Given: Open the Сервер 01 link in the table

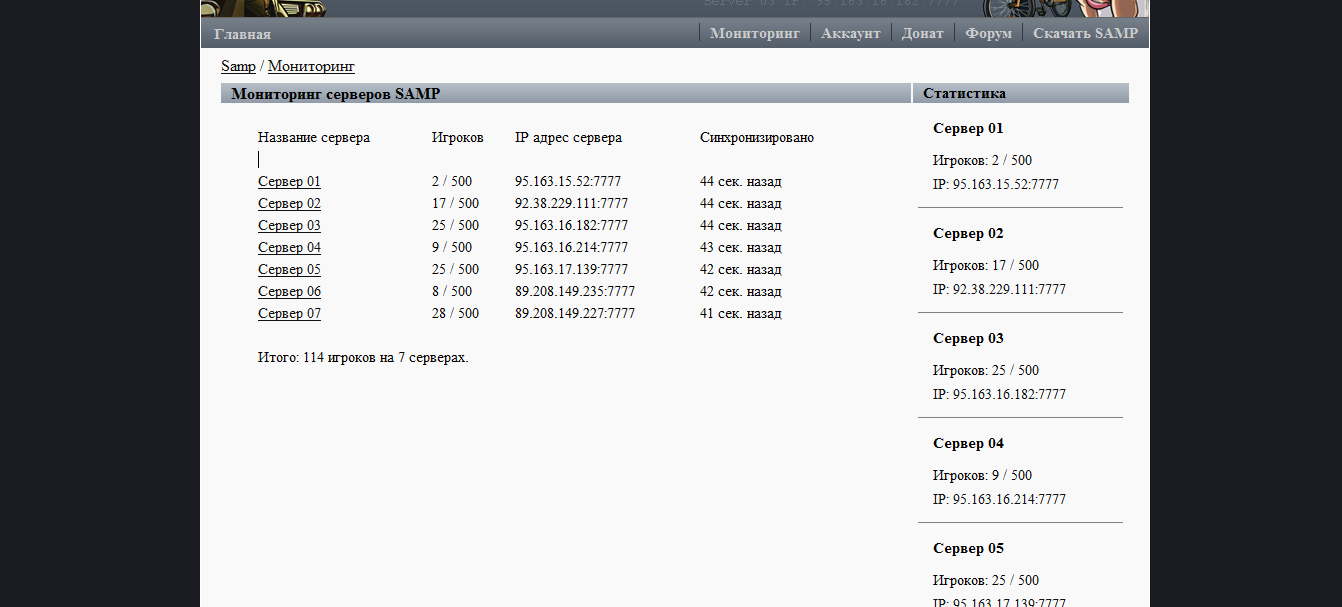Looking at the screenshot, I should (289, 182).
